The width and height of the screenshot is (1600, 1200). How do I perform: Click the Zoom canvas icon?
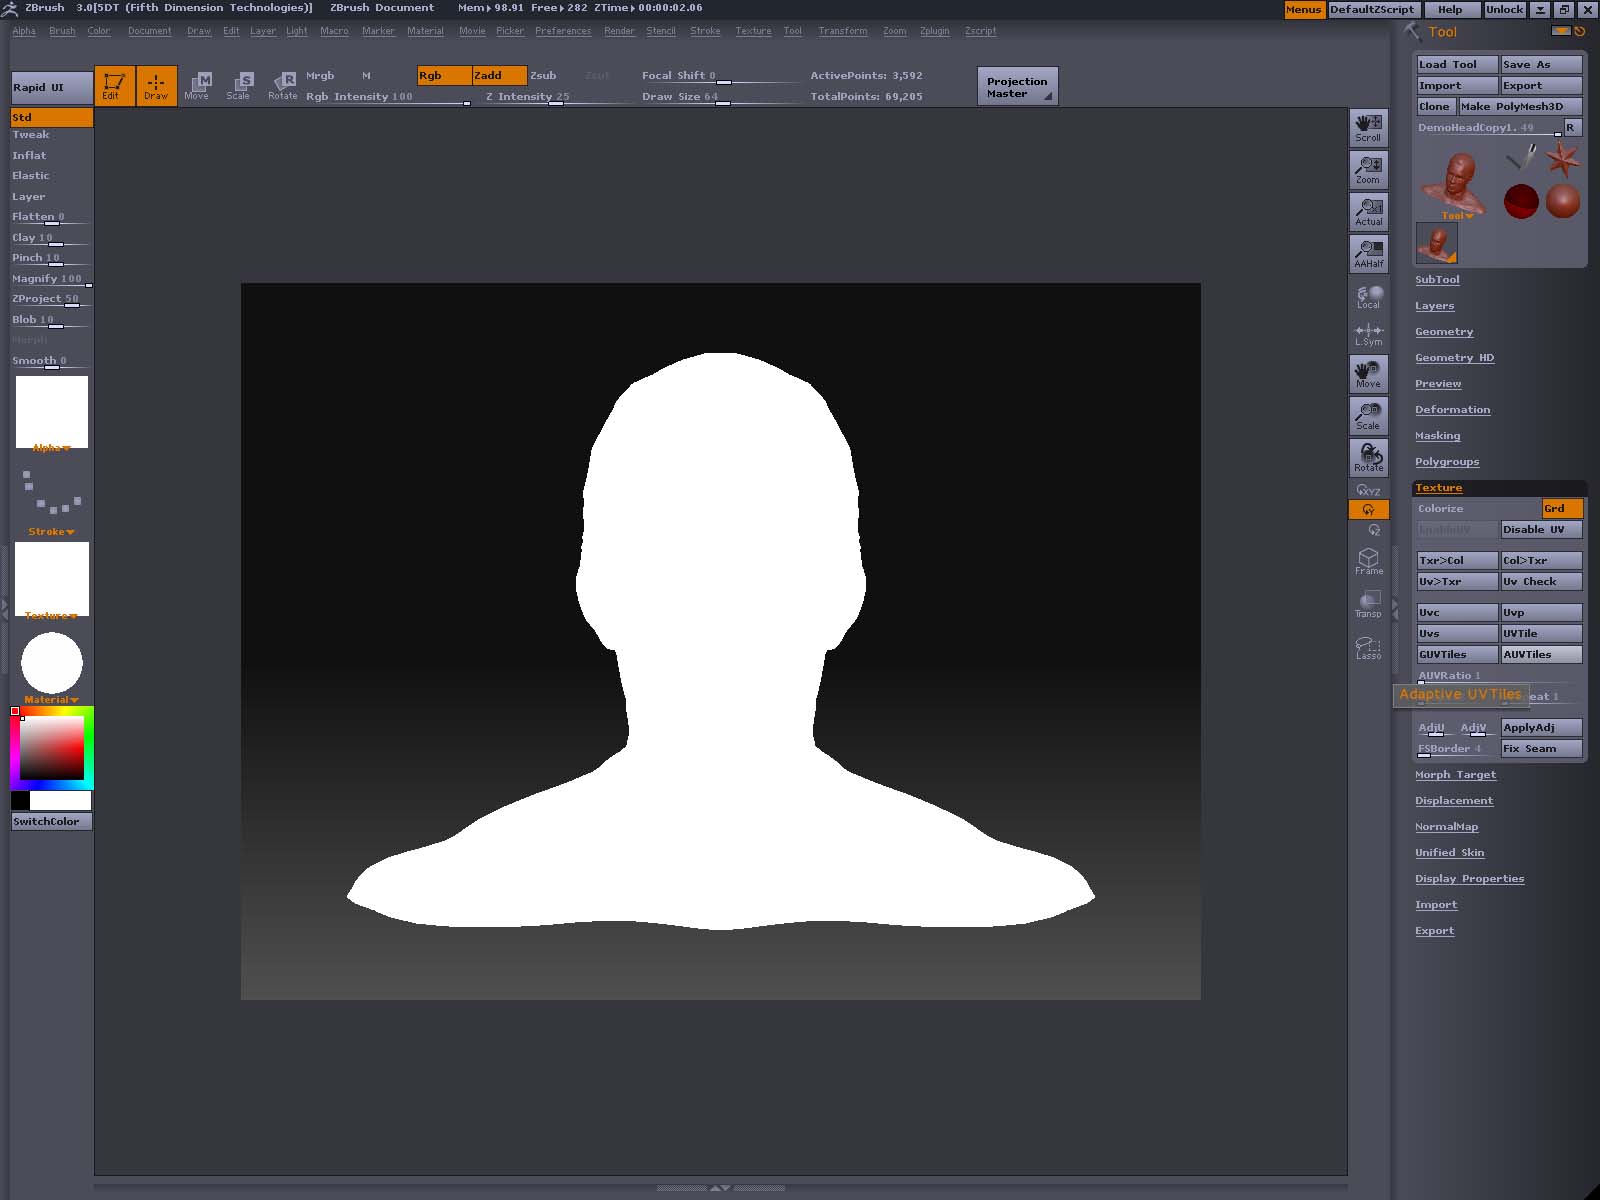1368,170
